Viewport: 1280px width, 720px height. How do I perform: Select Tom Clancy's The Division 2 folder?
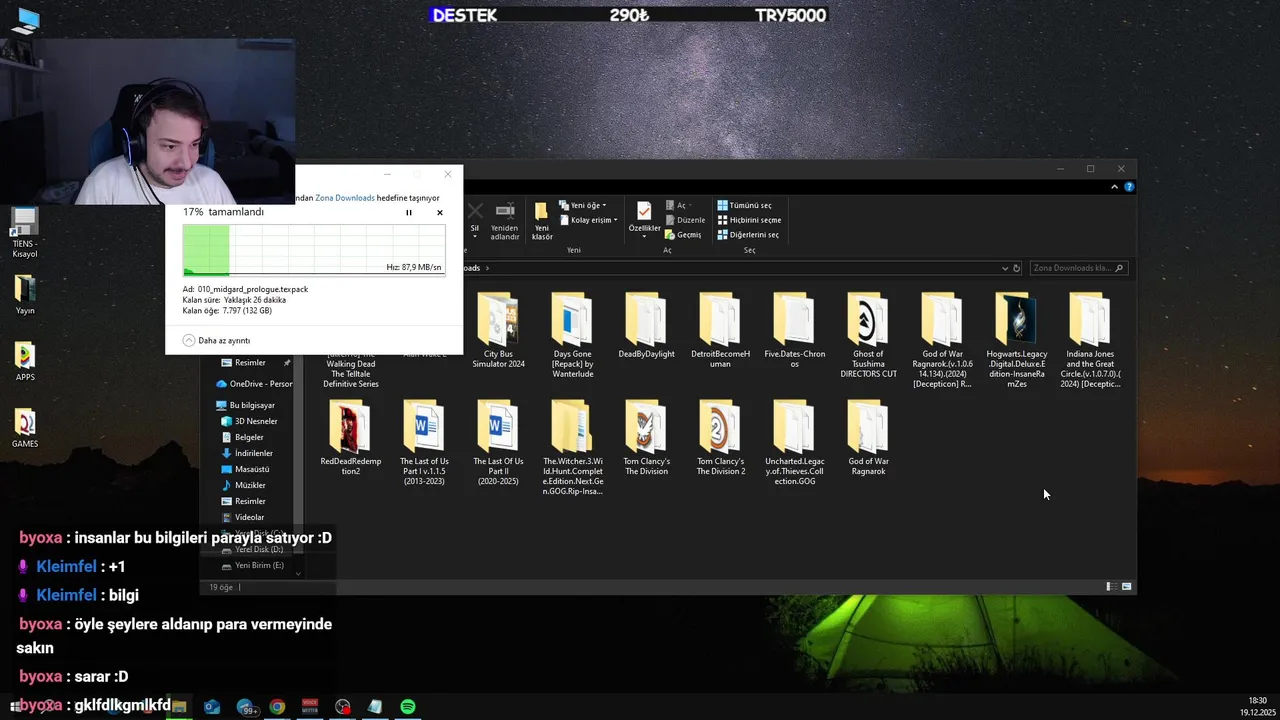[x=720, y=438]
